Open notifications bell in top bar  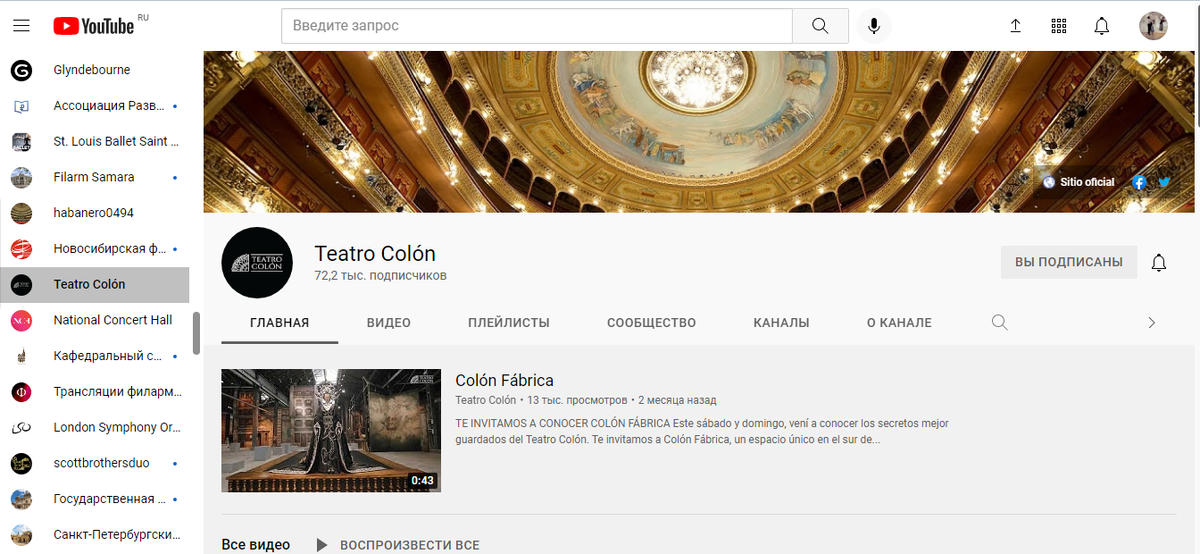(1102, 26)
